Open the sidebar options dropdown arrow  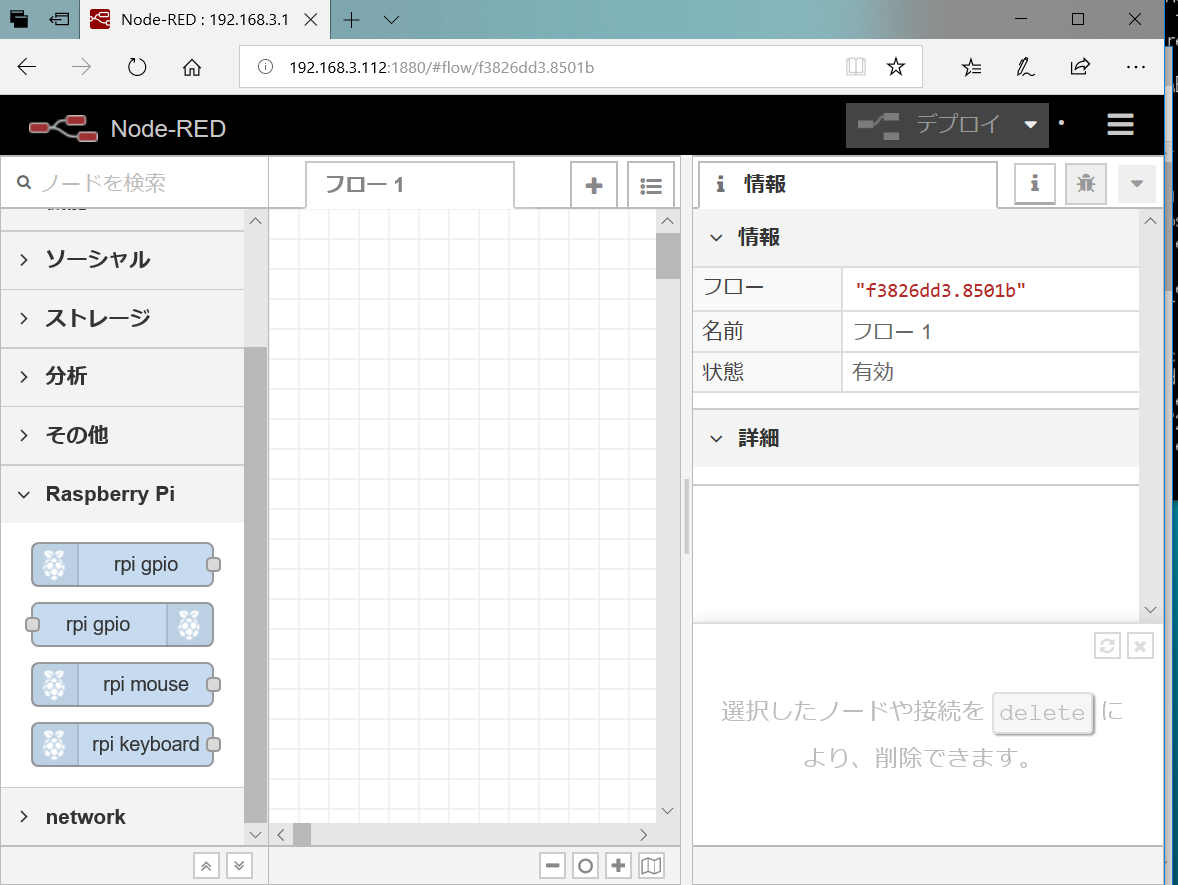[1137, 184]
